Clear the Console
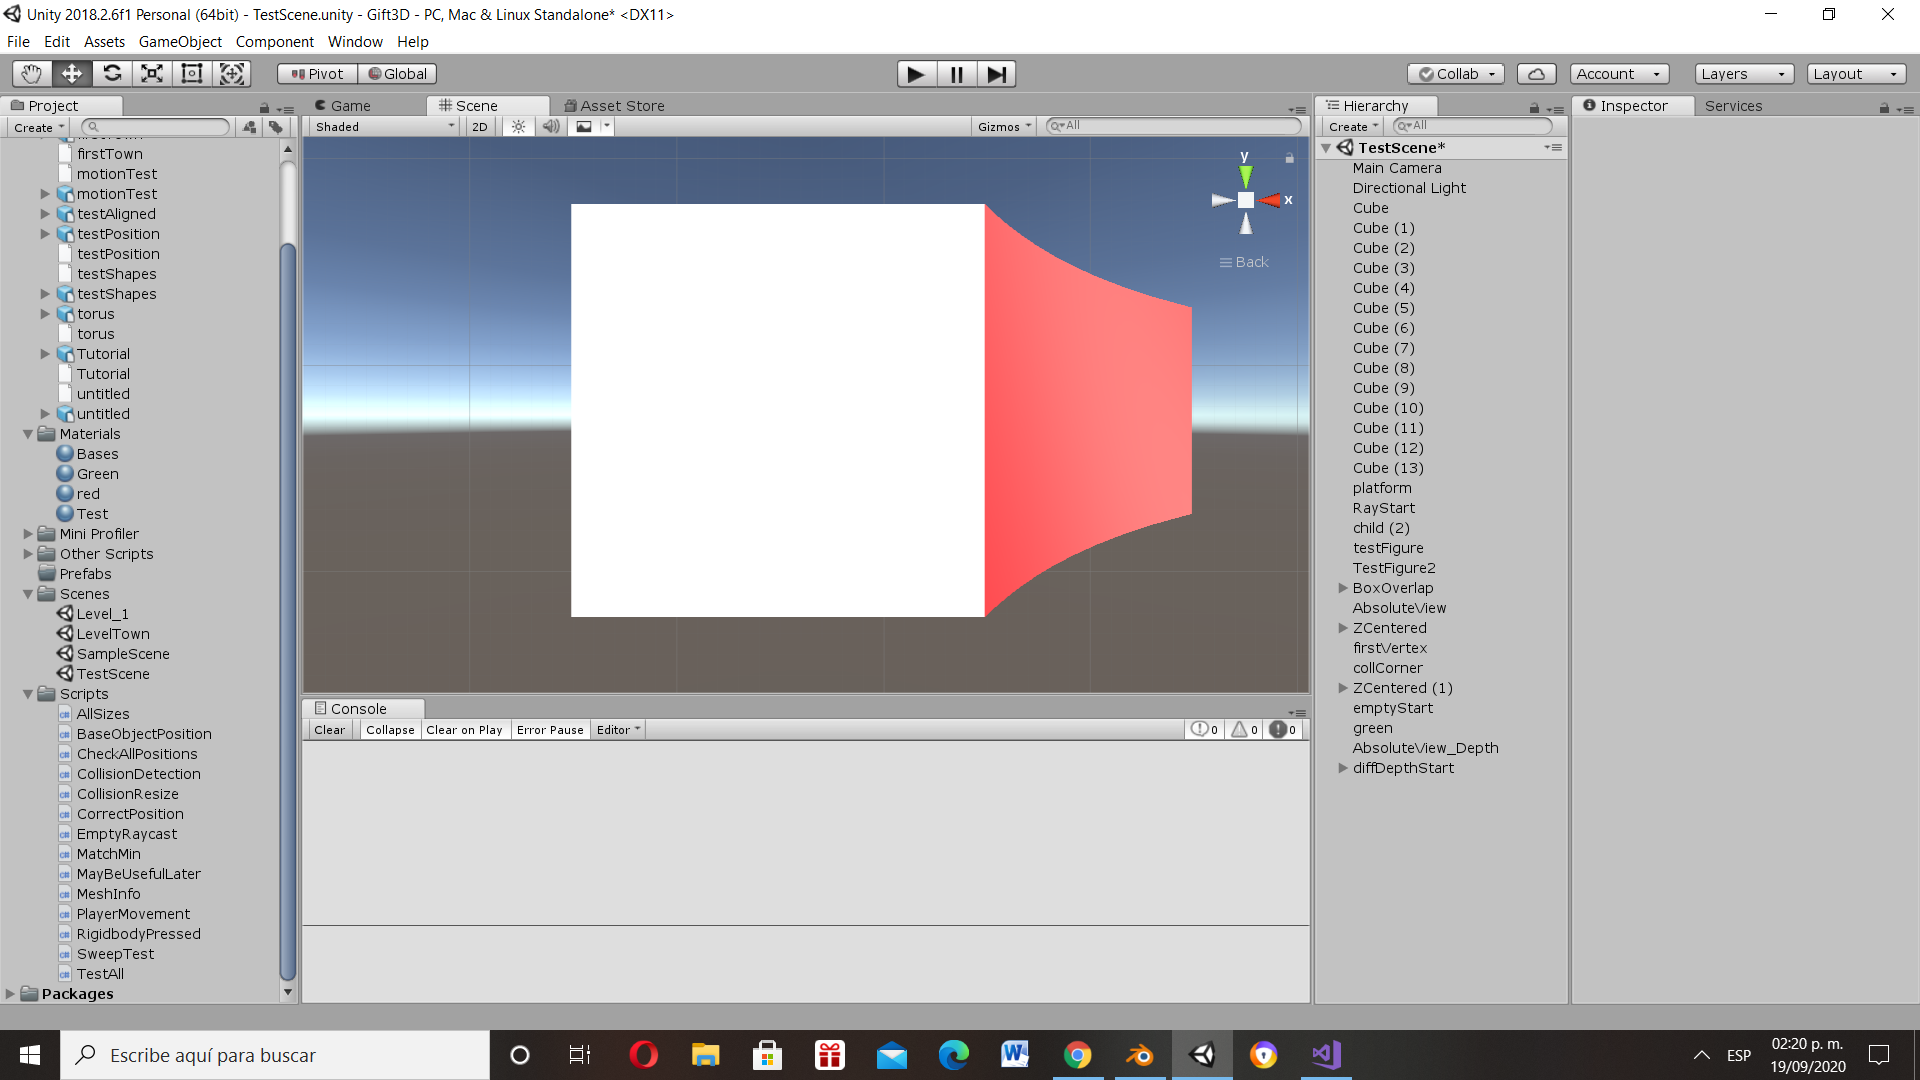The height and width of the screenshot is (1080, 1920). pos(329,730)
